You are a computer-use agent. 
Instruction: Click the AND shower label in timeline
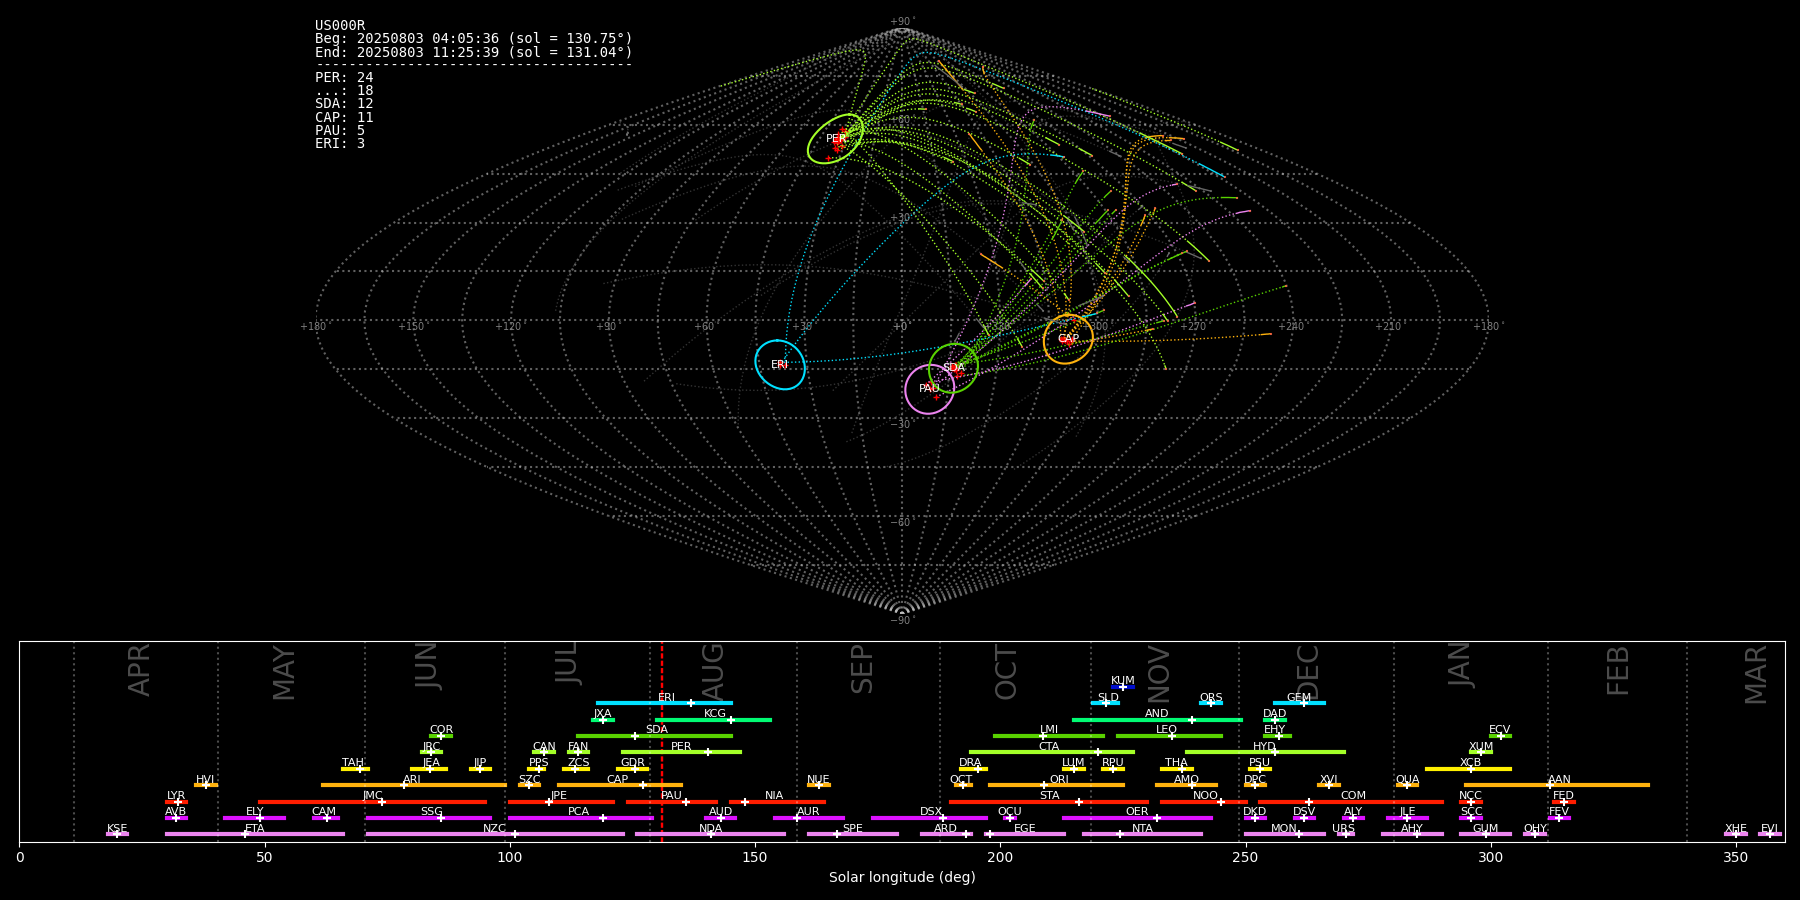pyautogui.click(x=1157, y=714)
